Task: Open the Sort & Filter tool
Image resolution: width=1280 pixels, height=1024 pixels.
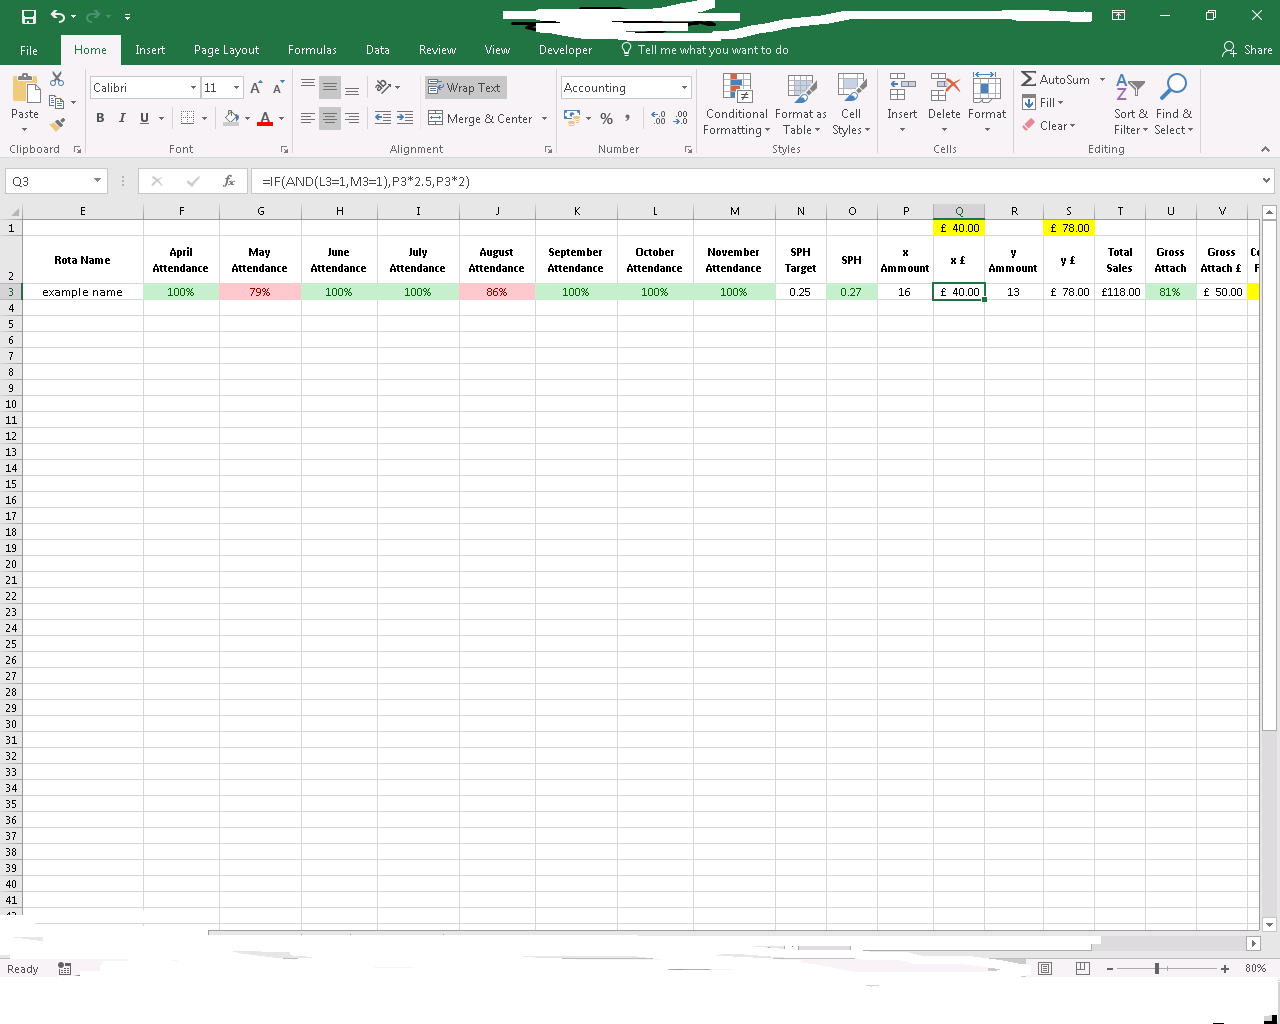Action: [x=1130, y=104]
